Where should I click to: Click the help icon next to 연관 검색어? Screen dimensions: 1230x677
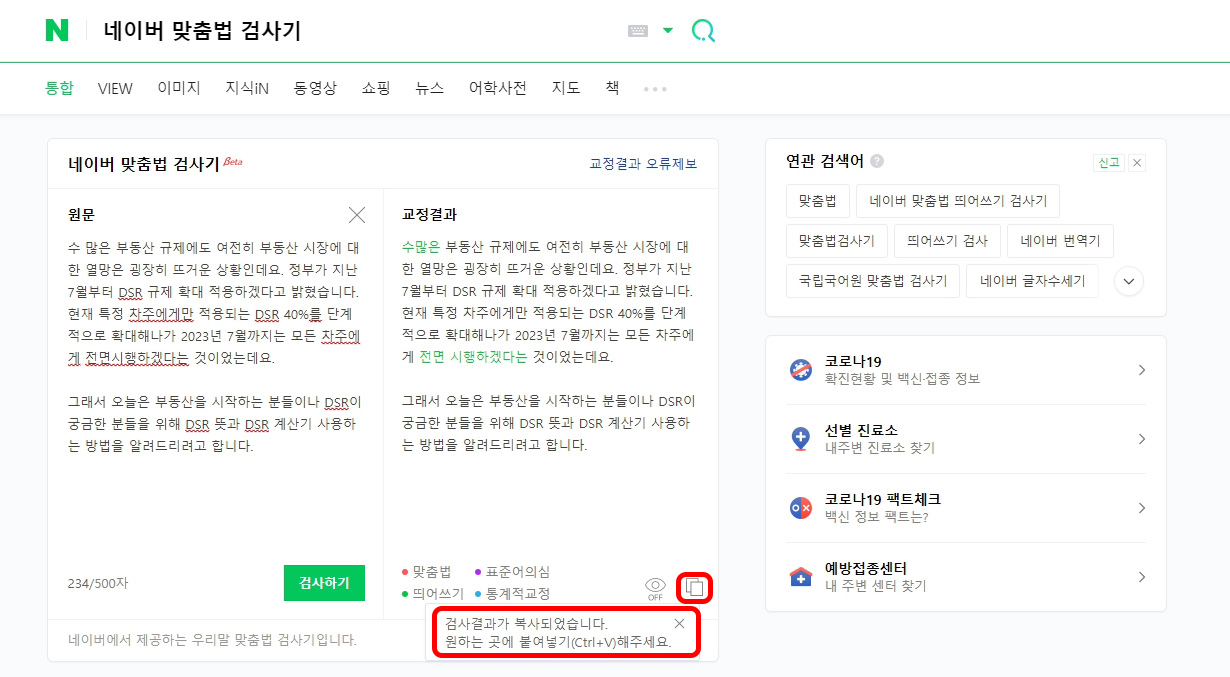point(877,161)
